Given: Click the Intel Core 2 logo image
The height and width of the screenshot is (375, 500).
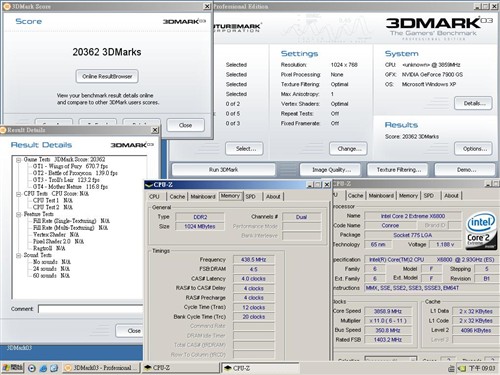Looking at the screenshot, I should pyautogui.click(x=480, y=230).
